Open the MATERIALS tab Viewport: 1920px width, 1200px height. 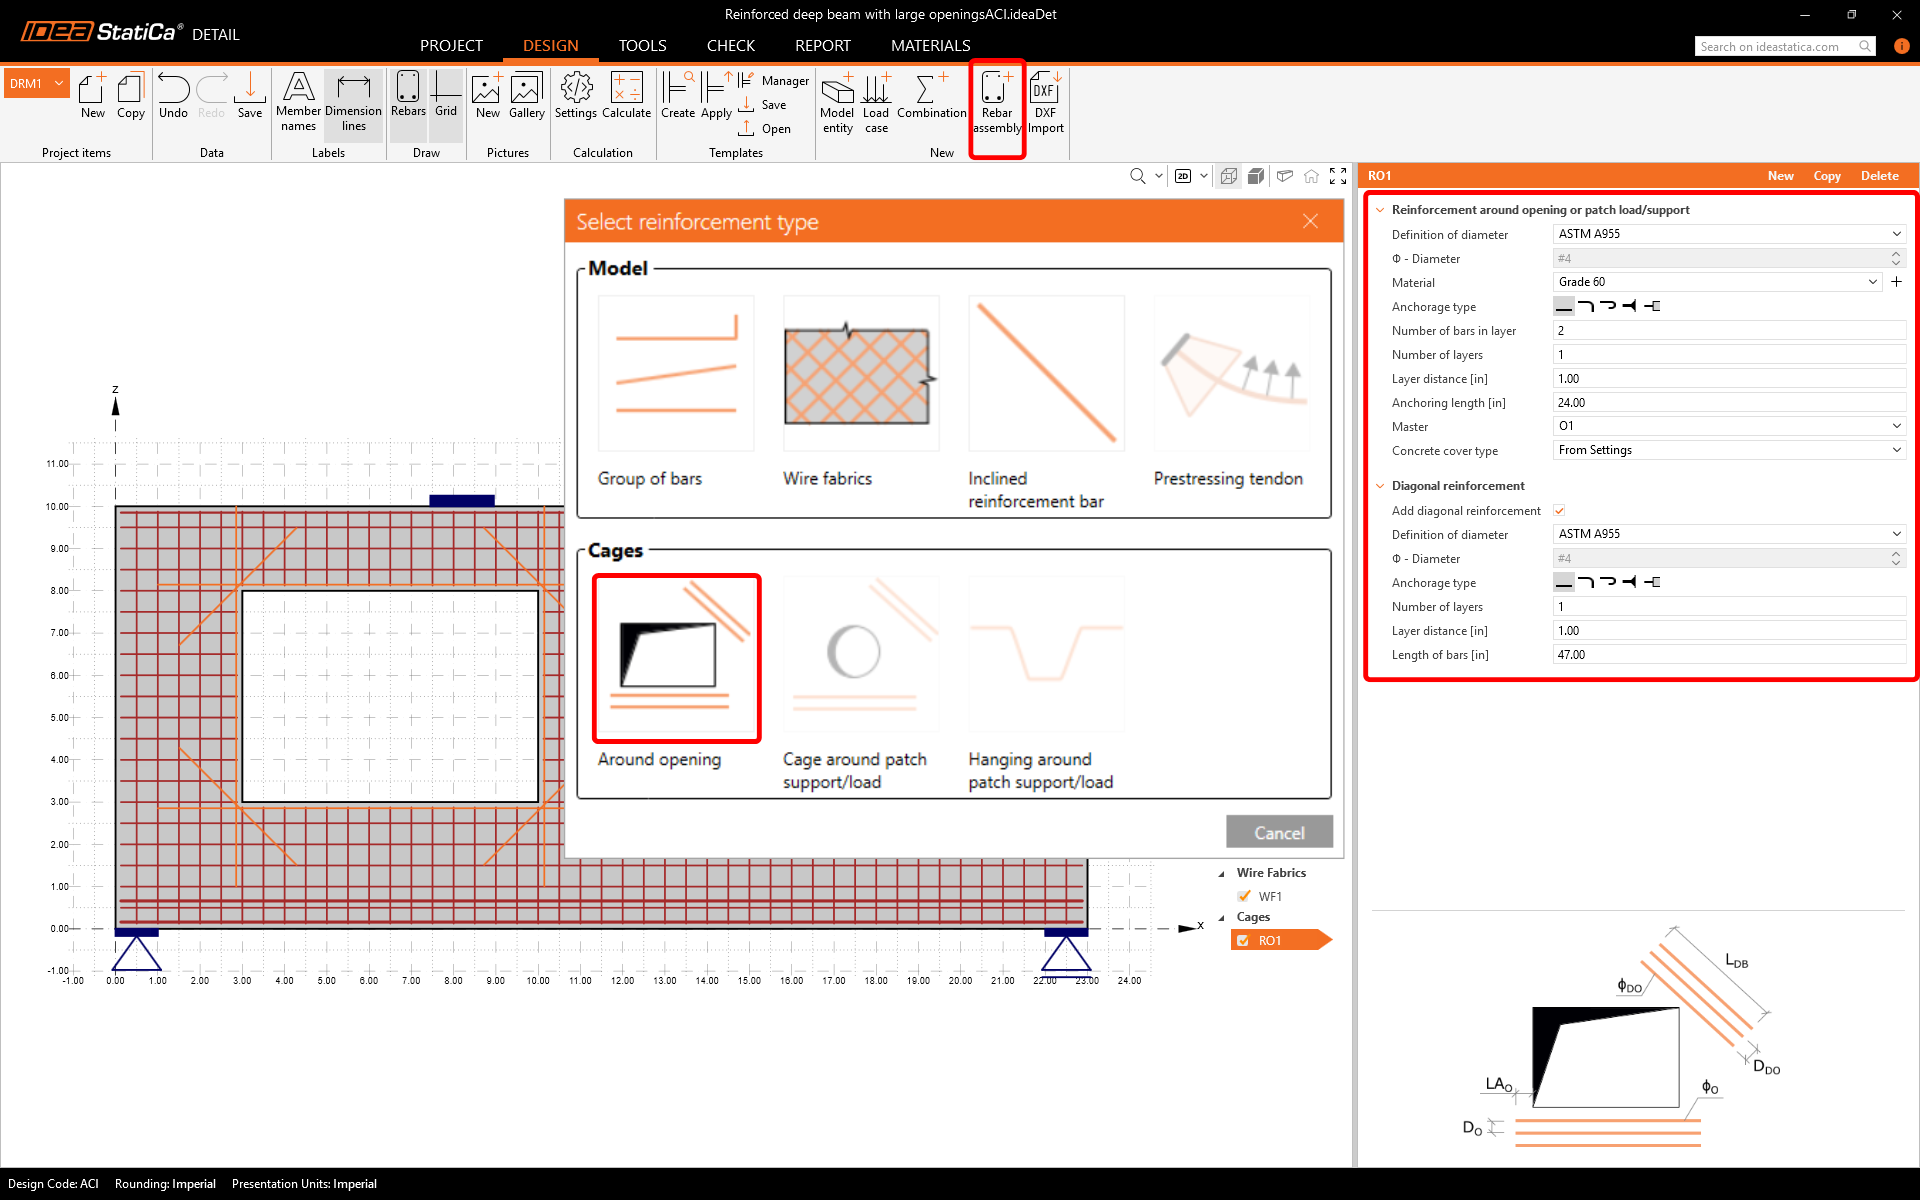[x=930, y=45]
